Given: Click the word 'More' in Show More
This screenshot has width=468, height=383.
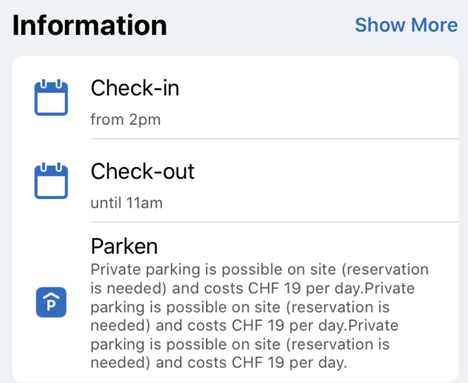Looking at the screenshot, I should click(x=434, y=25).
